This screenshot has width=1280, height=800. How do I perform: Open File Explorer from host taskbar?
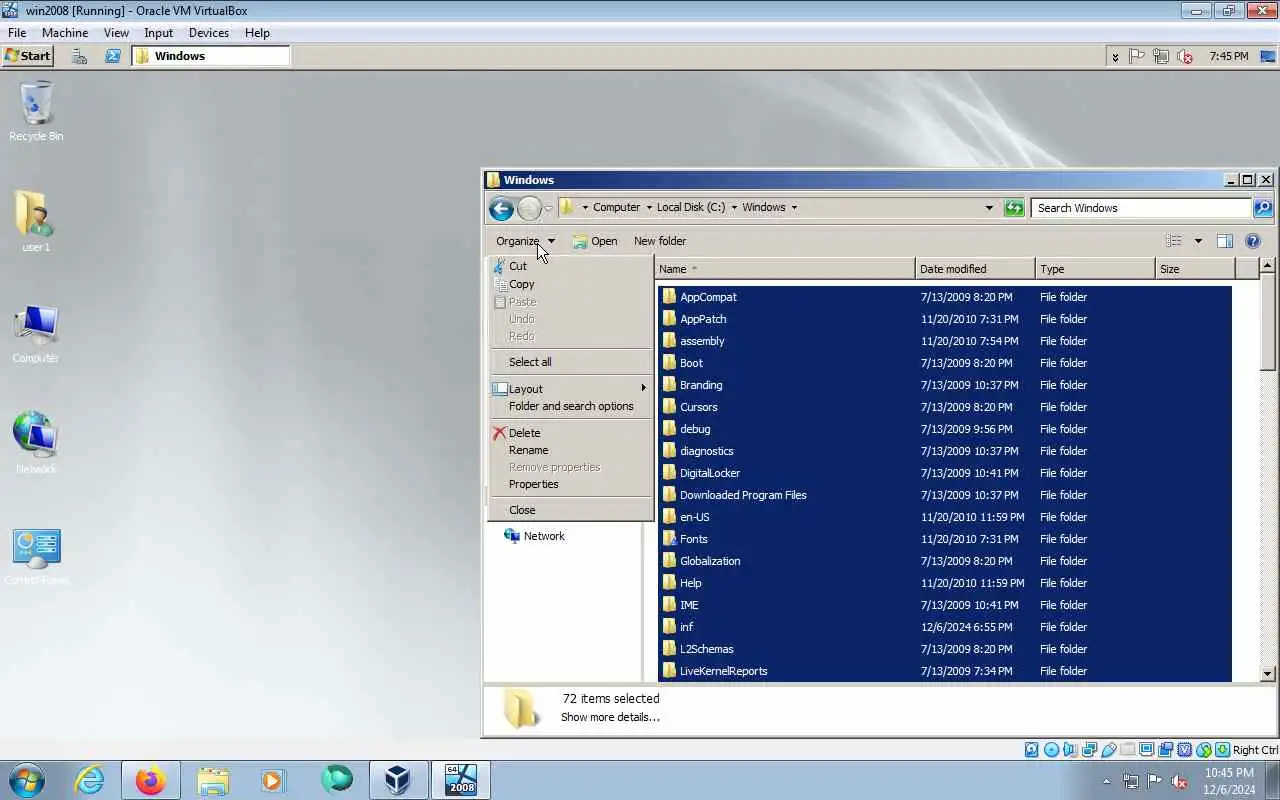(x=213, y=780)
